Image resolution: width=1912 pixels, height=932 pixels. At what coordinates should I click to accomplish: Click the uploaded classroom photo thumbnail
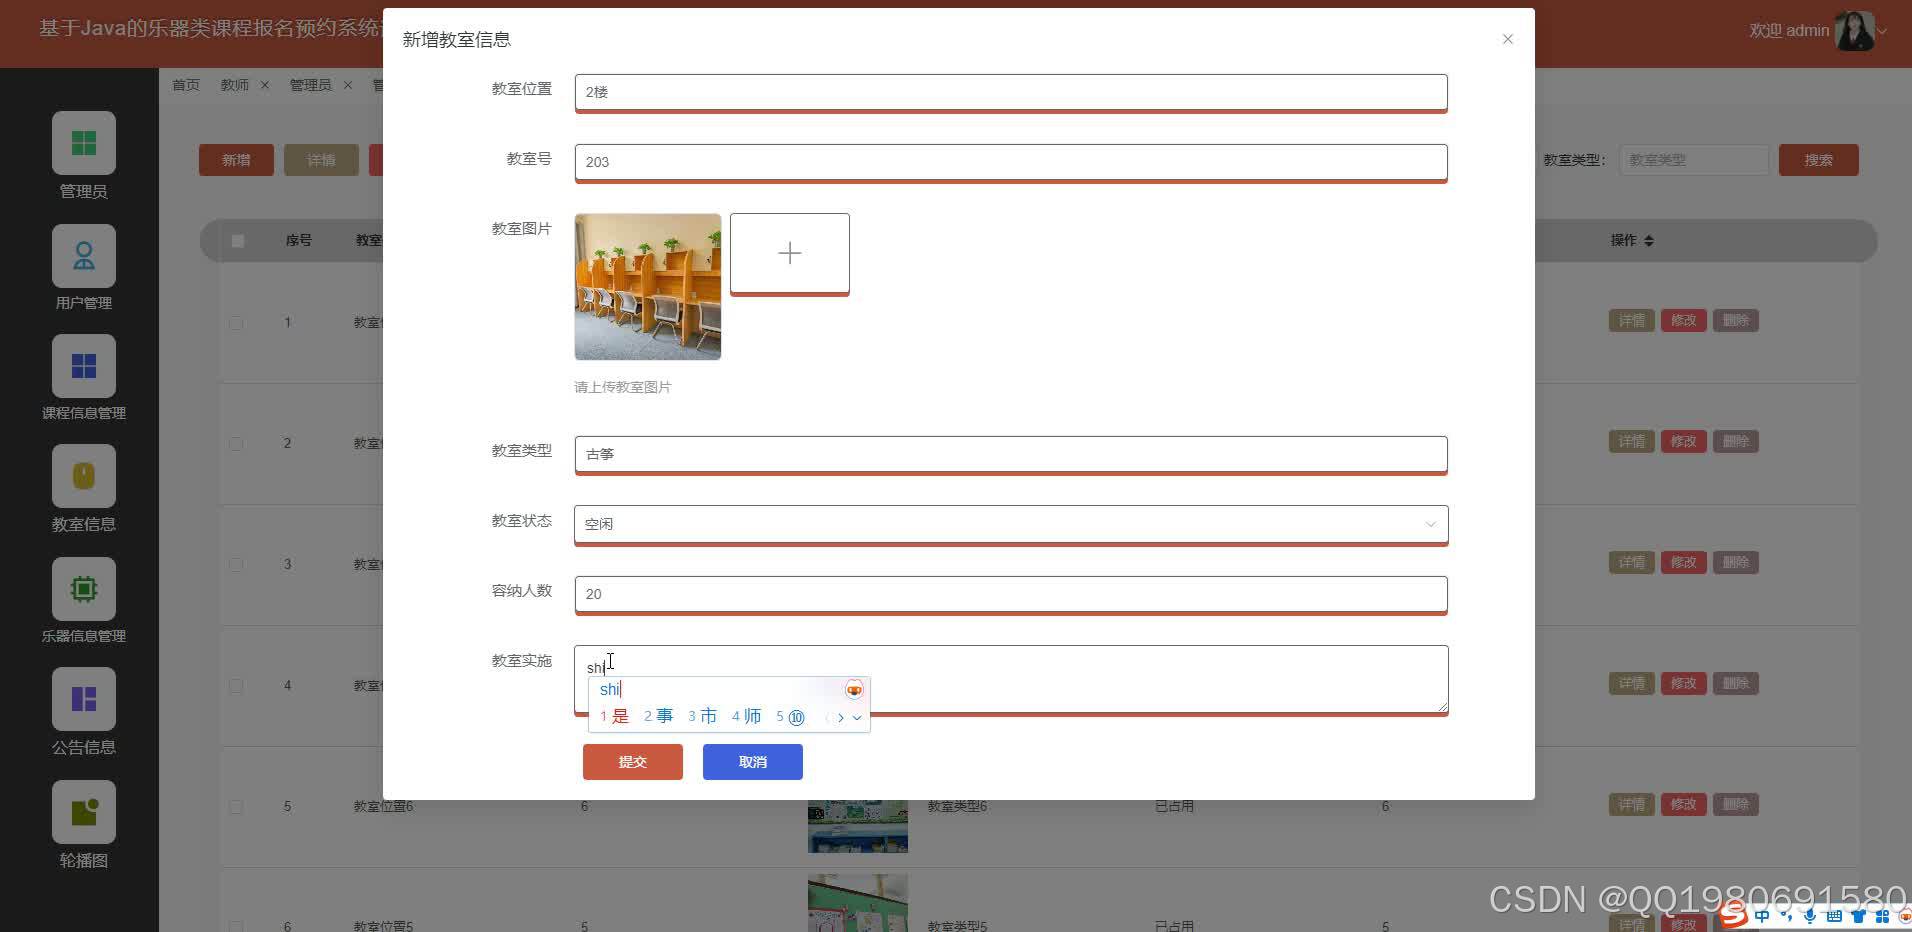648,287
